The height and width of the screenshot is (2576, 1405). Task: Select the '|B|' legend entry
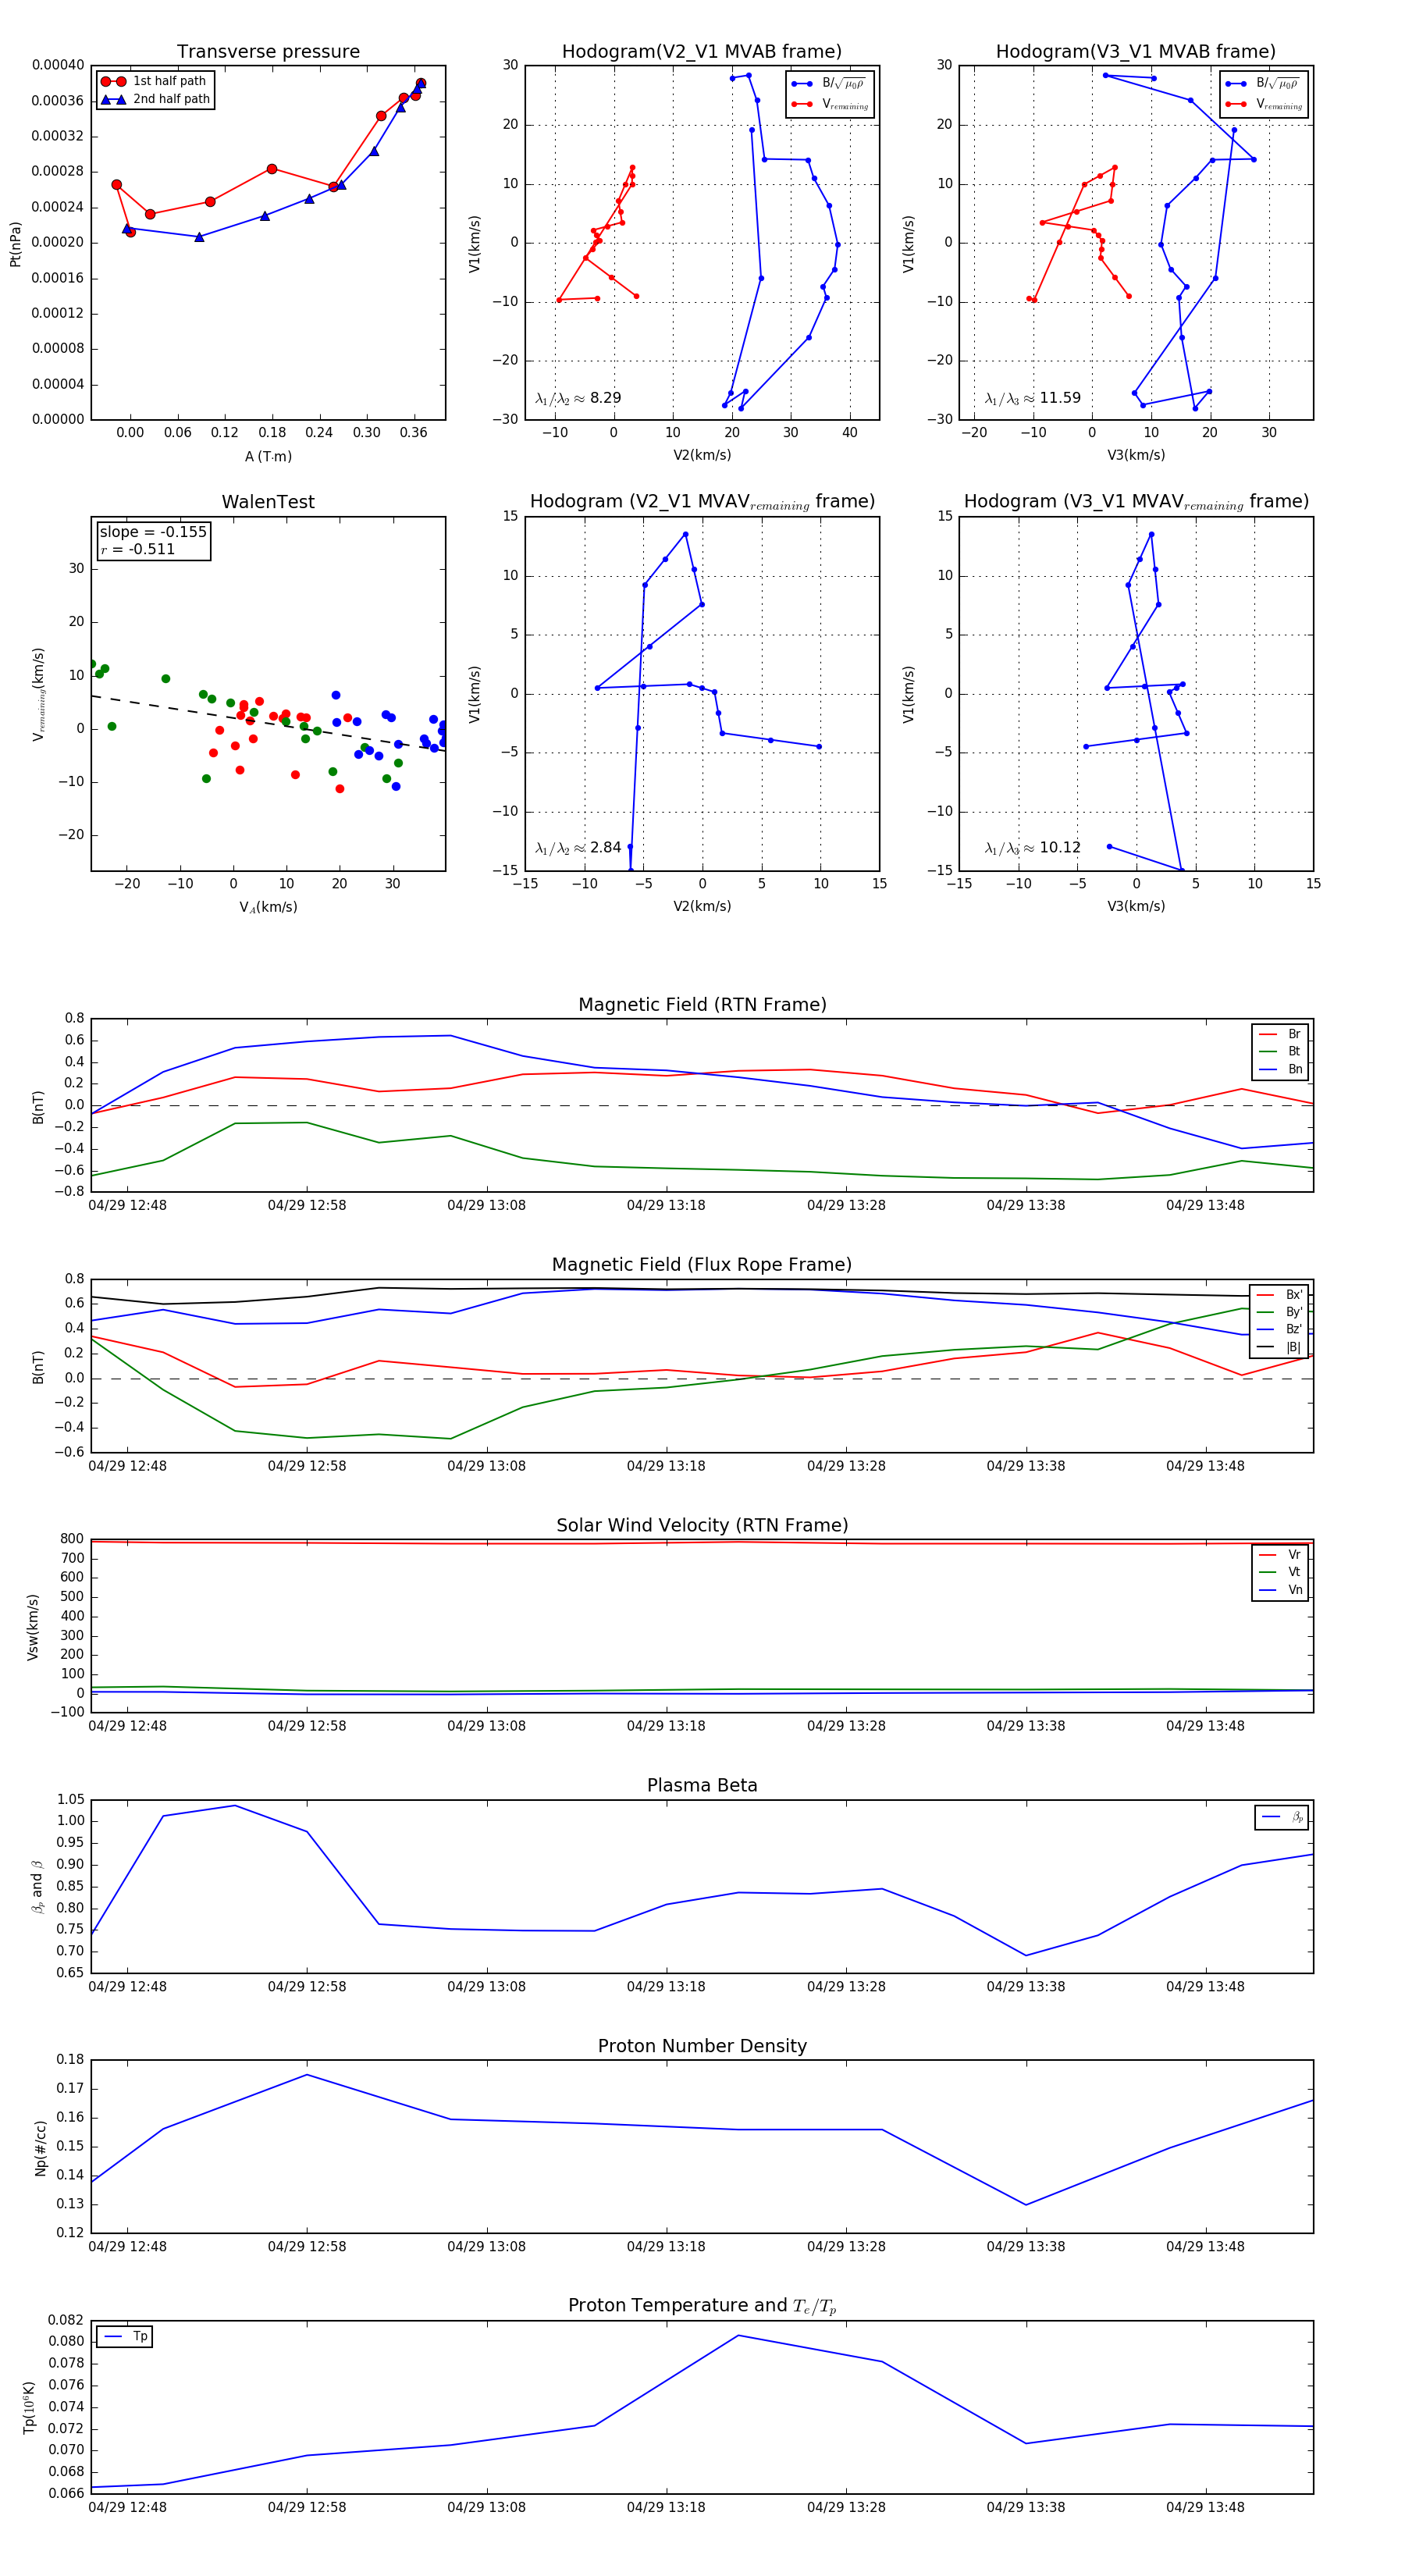pos(1279,1347)
